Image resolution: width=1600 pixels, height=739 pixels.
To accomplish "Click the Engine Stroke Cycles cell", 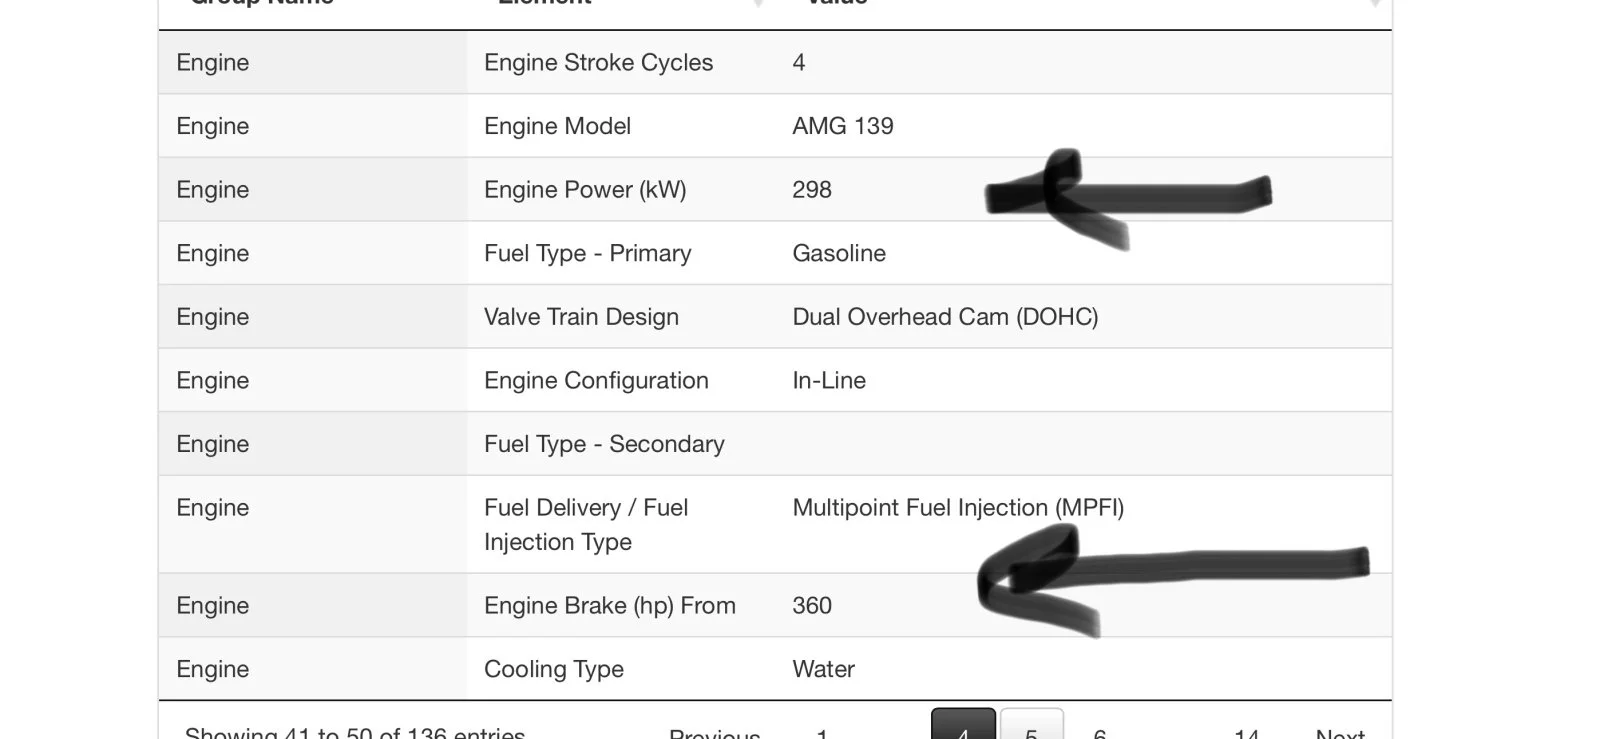I will (598, 63).
